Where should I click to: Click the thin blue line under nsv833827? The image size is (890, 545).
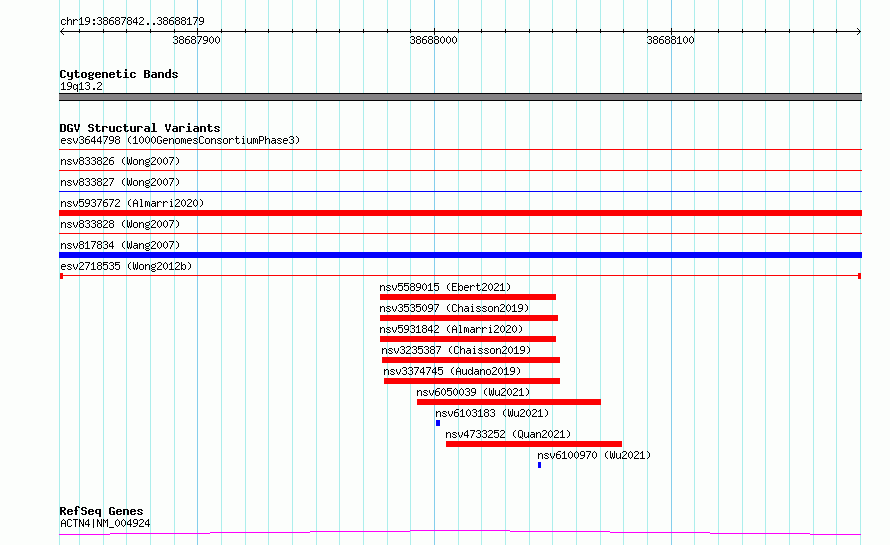[460, 192]
